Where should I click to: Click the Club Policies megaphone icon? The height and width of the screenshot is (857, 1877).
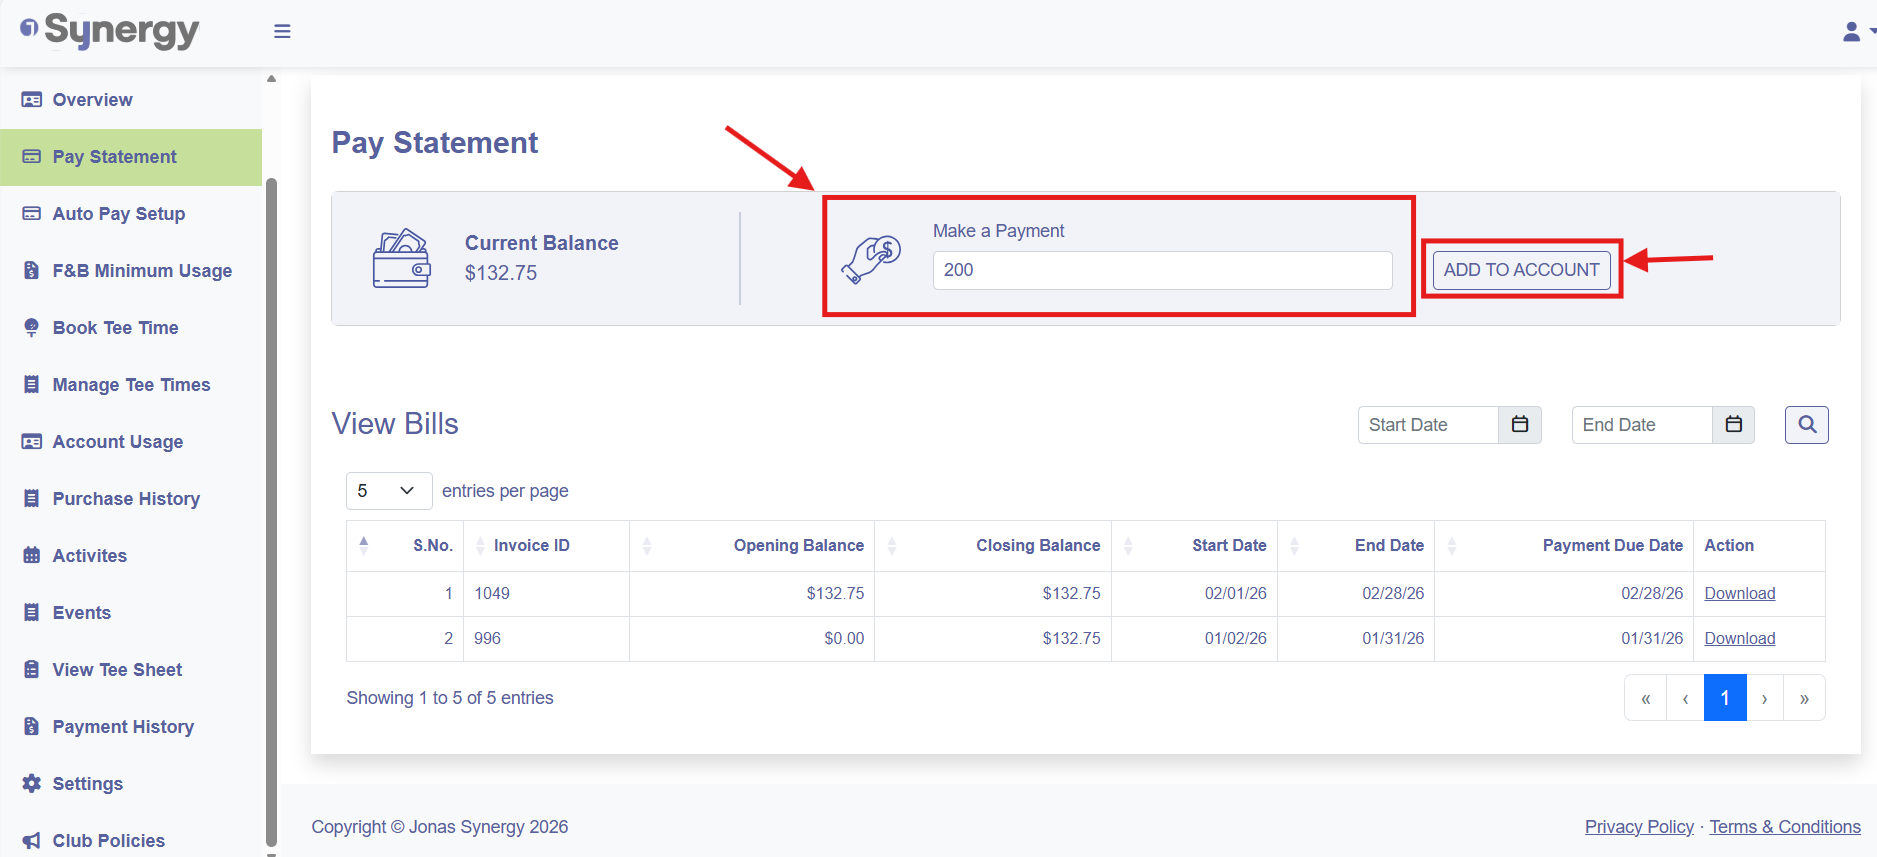pos(32,841)
